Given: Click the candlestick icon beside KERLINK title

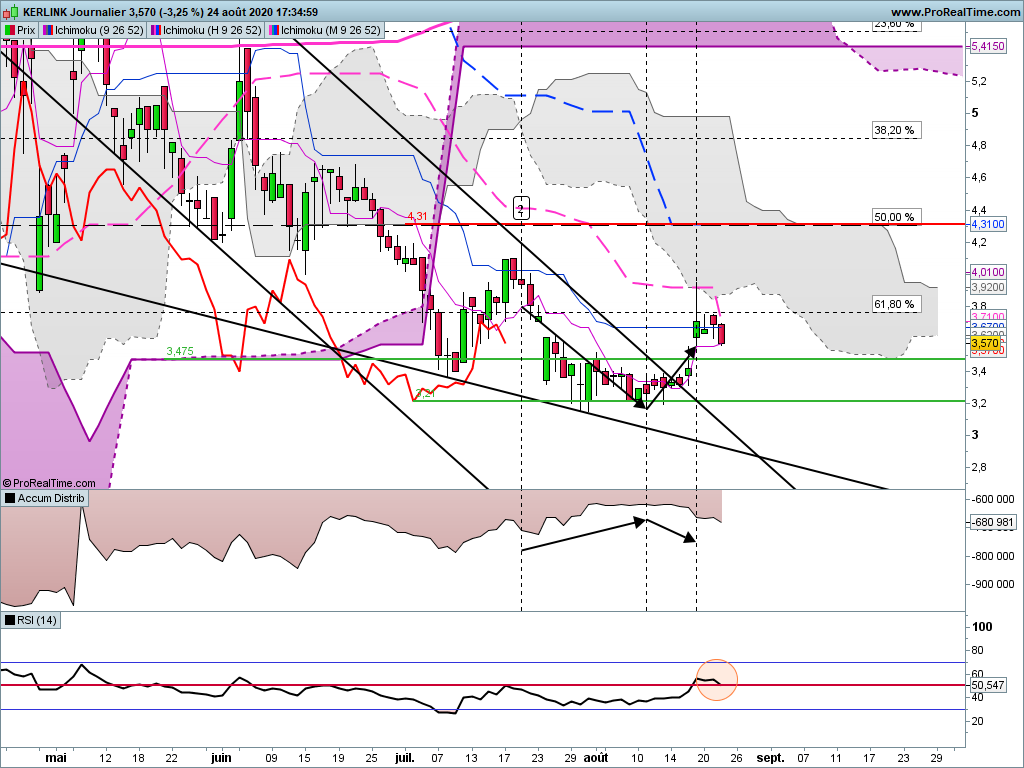Looking at the screenshot, I should (x=10, y=12).
